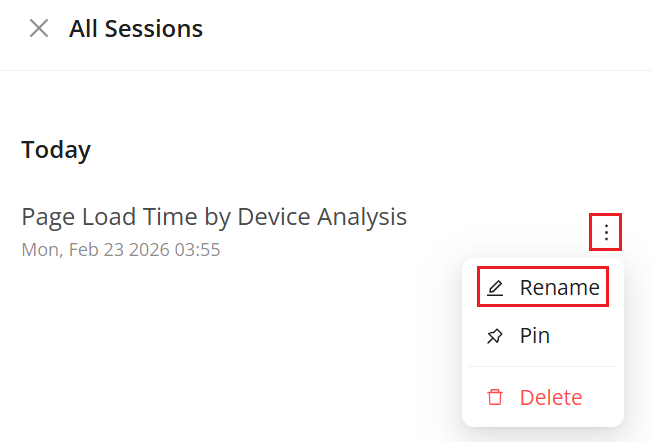Select the Today section heading
This screenshot has height=442, width=652.
pyautogui.click(x=56, y=150)
